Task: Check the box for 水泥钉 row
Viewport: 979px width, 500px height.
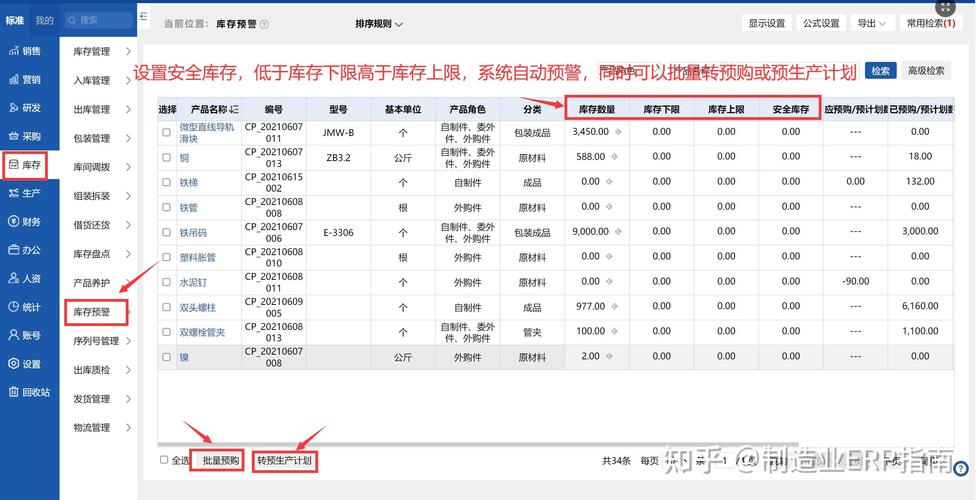Action: pos(166,282)
